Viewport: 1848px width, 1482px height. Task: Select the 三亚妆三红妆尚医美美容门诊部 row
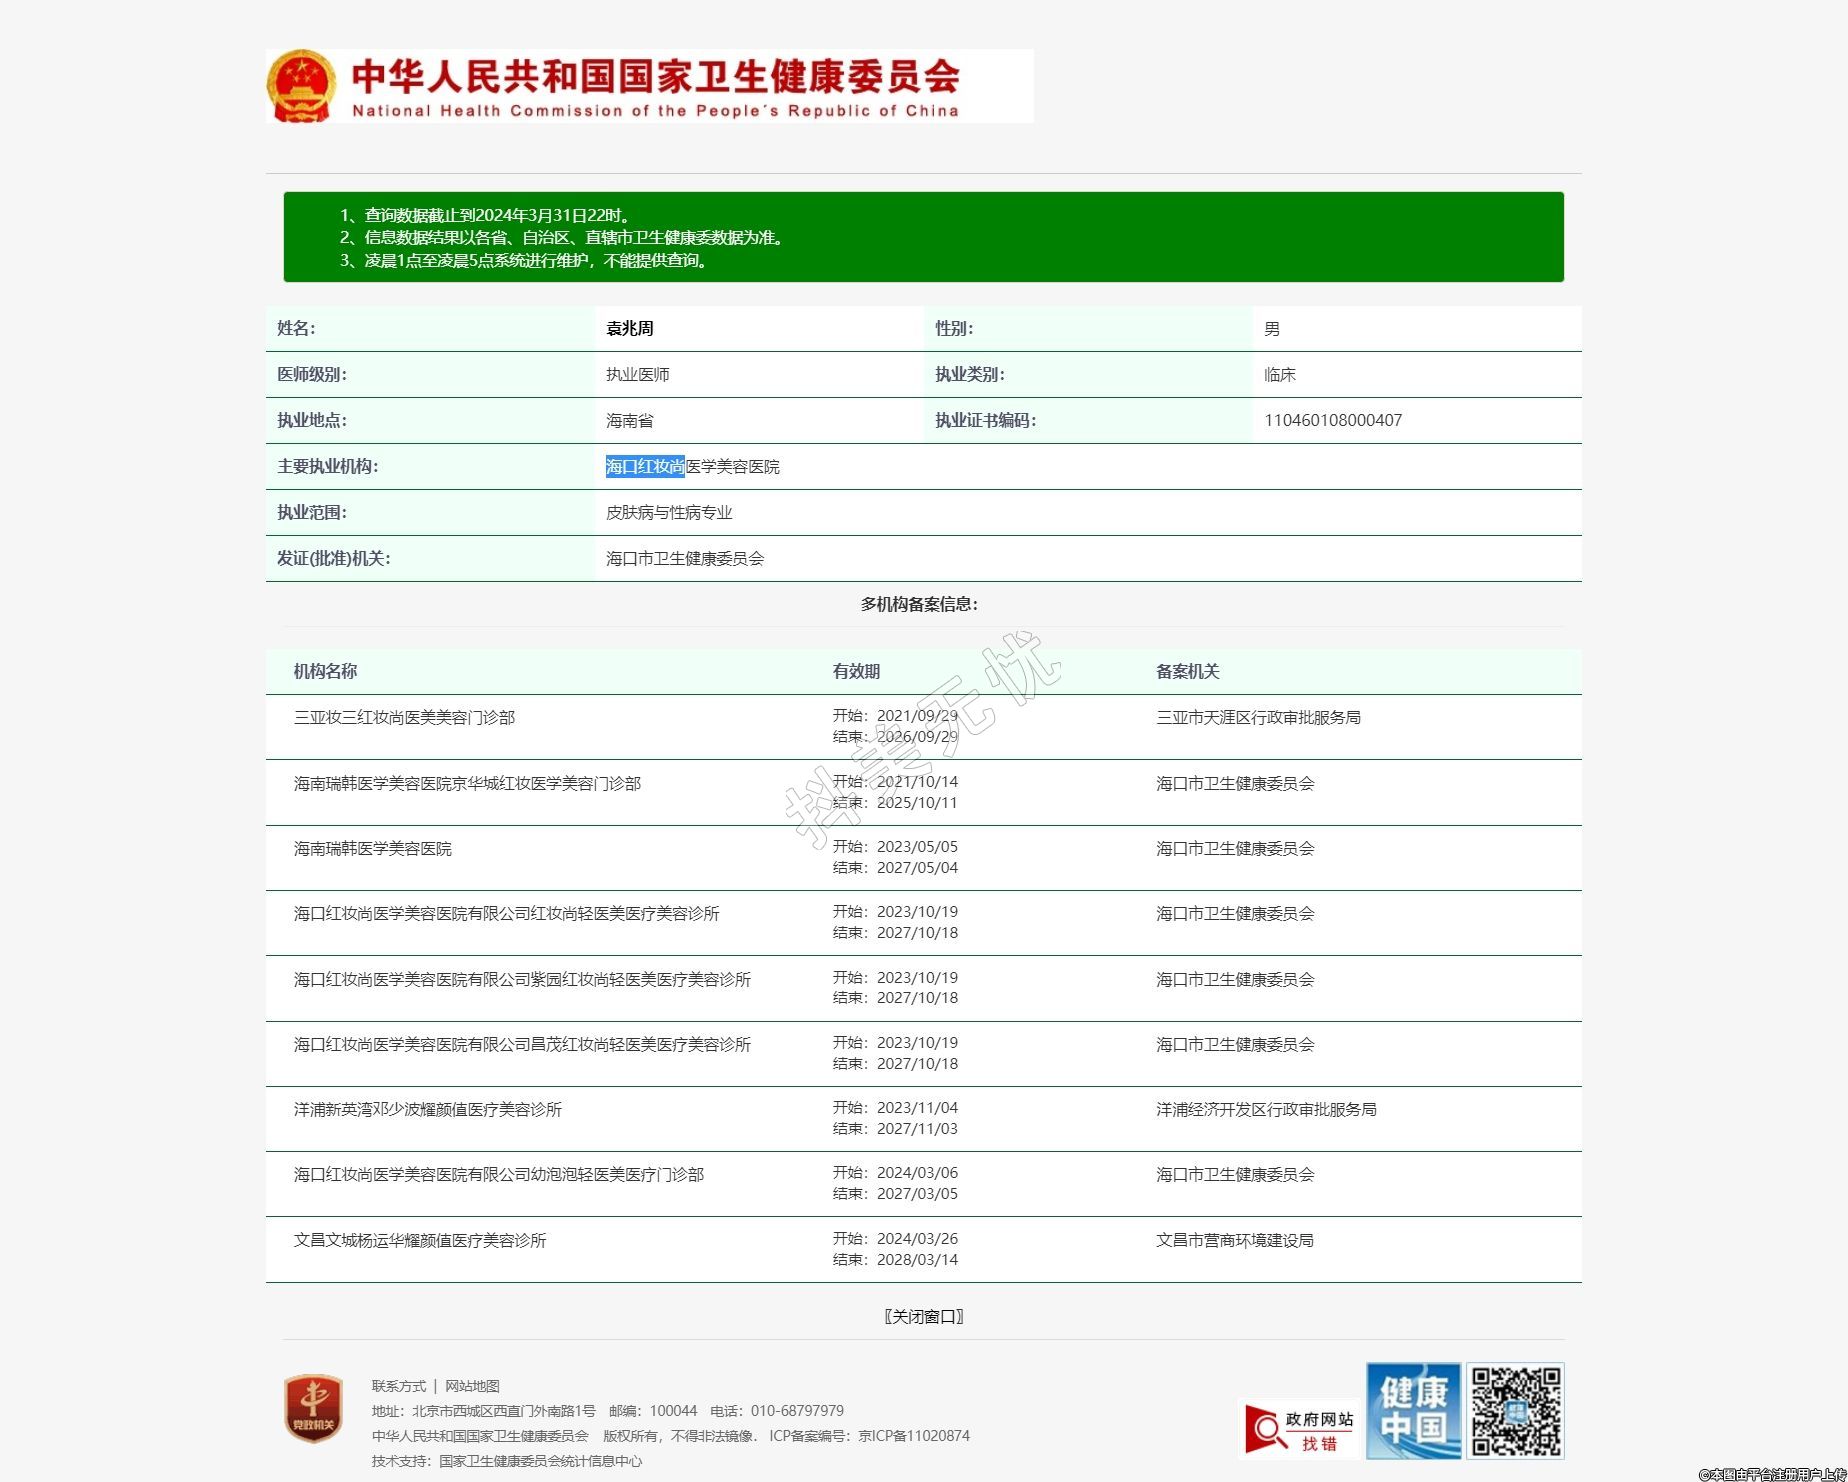click(404, 718)
